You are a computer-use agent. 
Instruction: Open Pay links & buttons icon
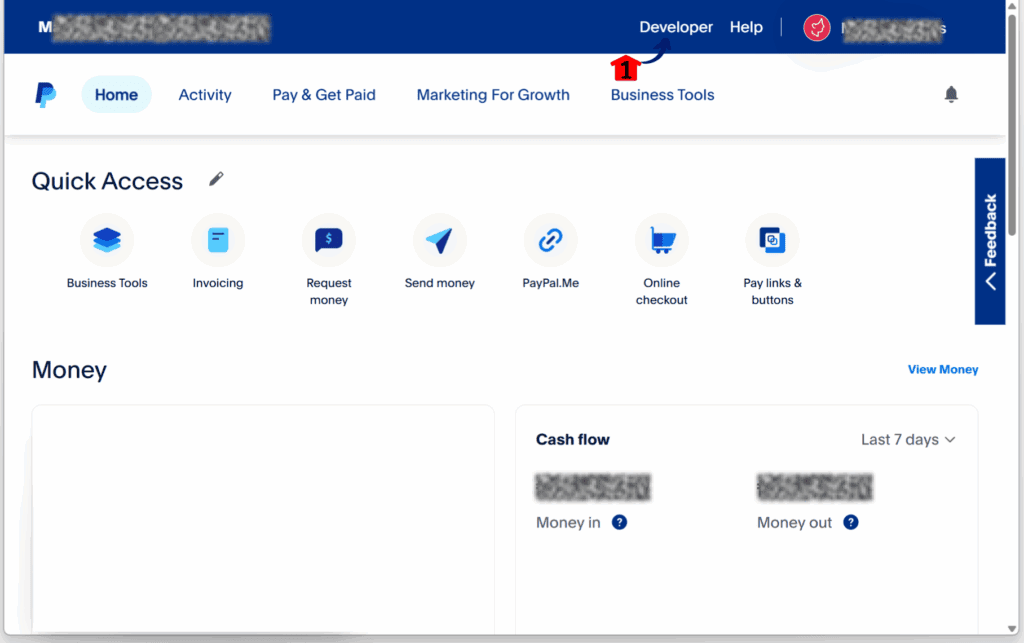(773, 240)
